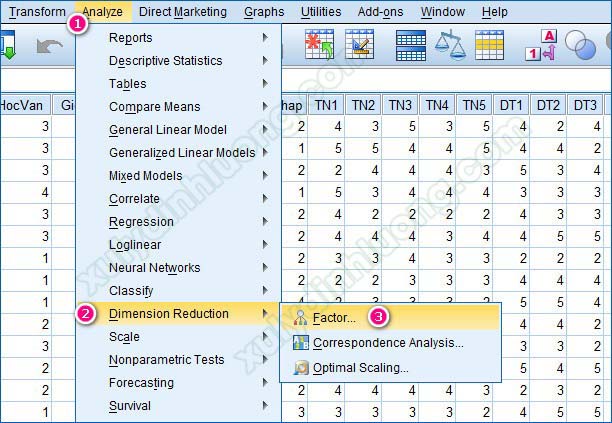Click first-row cell under TN3
The image size is (612, 423).
[400, 126]
